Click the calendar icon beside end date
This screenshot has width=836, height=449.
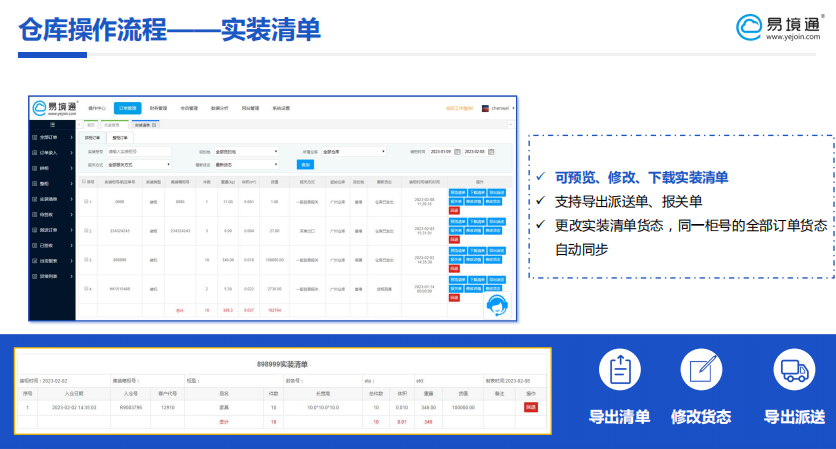click(x=493, y=152)
